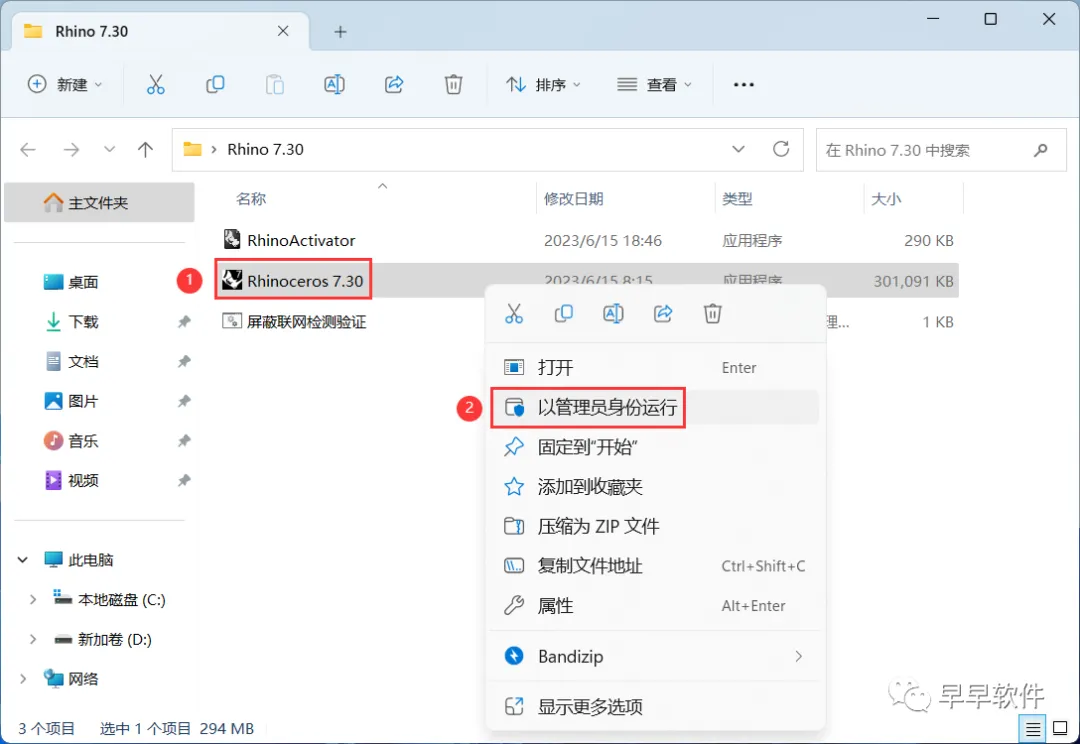
Task: Click the Copy icon in the context menu
Action: pos(563,313)
